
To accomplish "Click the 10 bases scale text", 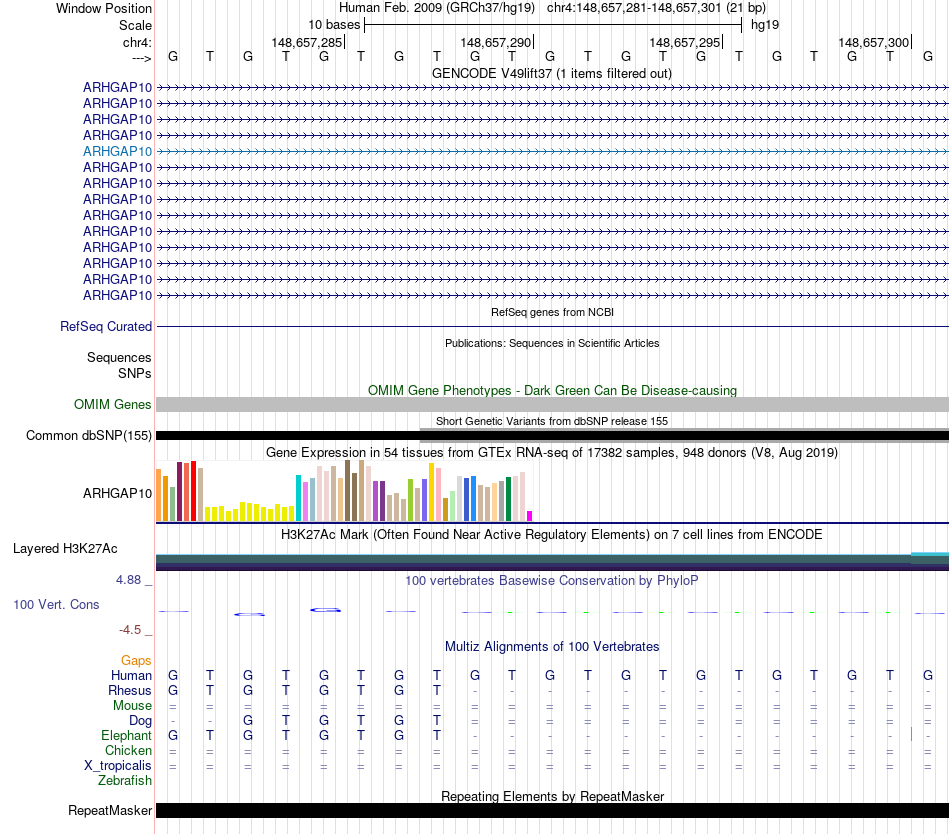I will [334, 25].
